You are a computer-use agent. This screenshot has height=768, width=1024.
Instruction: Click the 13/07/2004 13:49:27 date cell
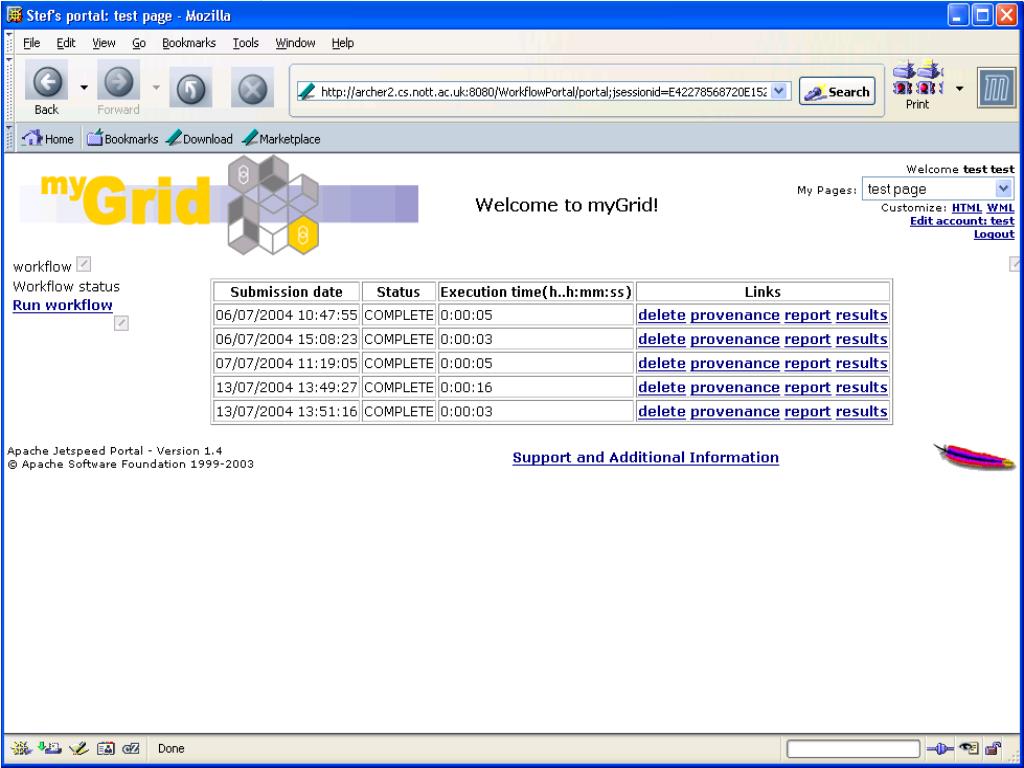[x=287, y=387]
